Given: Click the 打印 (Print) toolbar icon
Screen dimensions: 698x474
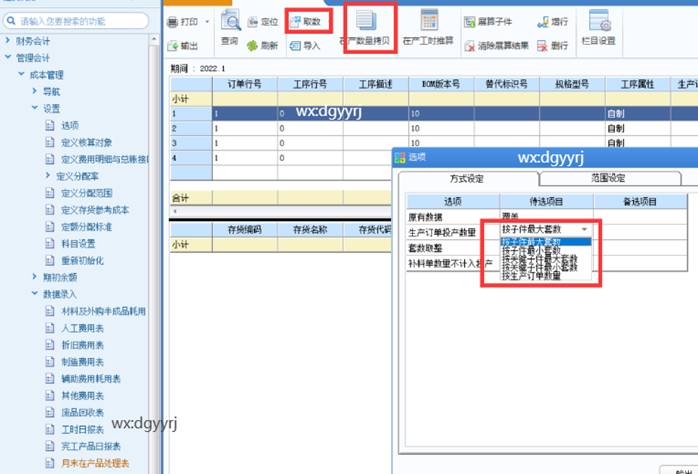Looking at the screenshot, I should point(173,22).
